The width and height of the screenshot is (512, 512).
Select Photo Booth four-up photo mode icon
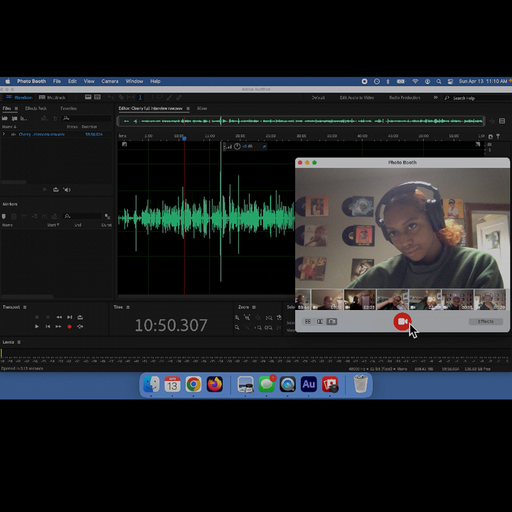(308, 322)
